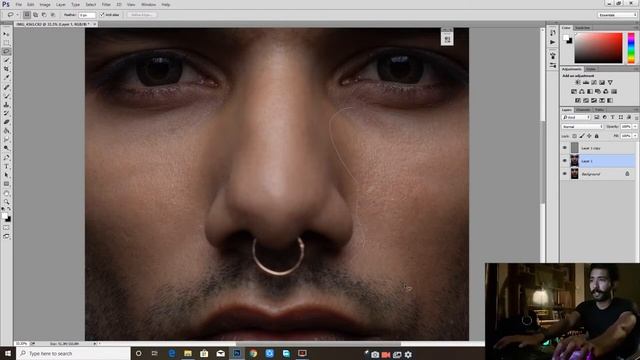Select the Dodge tool
Viewport: 640px width, 360px height.
click(6, 148)
